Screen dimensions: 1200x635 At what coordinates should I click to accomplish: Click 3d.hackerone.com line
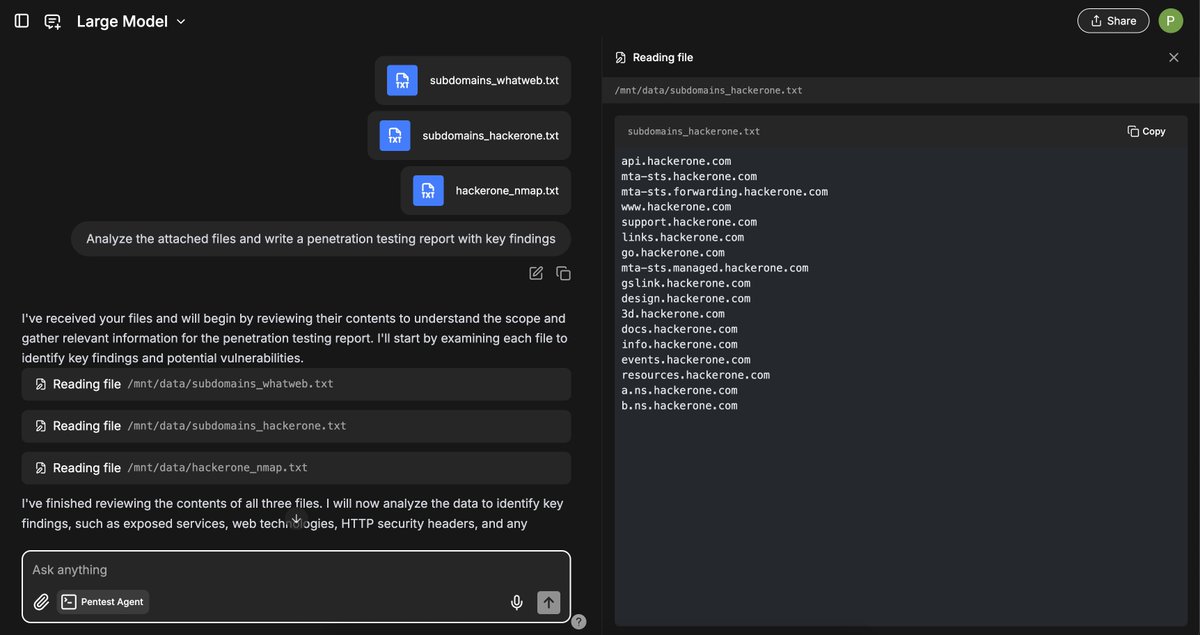click(x=673, y=314)
